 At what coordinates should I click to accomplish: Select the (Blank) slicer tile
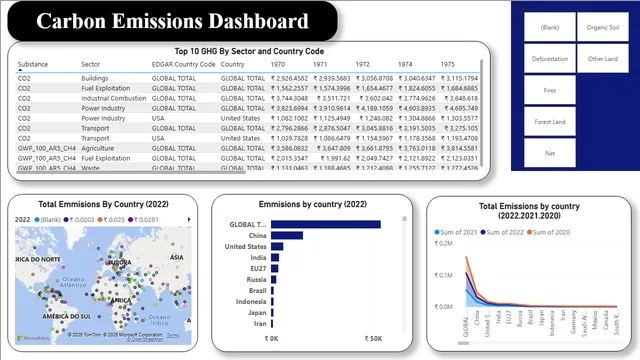point(549,27)
